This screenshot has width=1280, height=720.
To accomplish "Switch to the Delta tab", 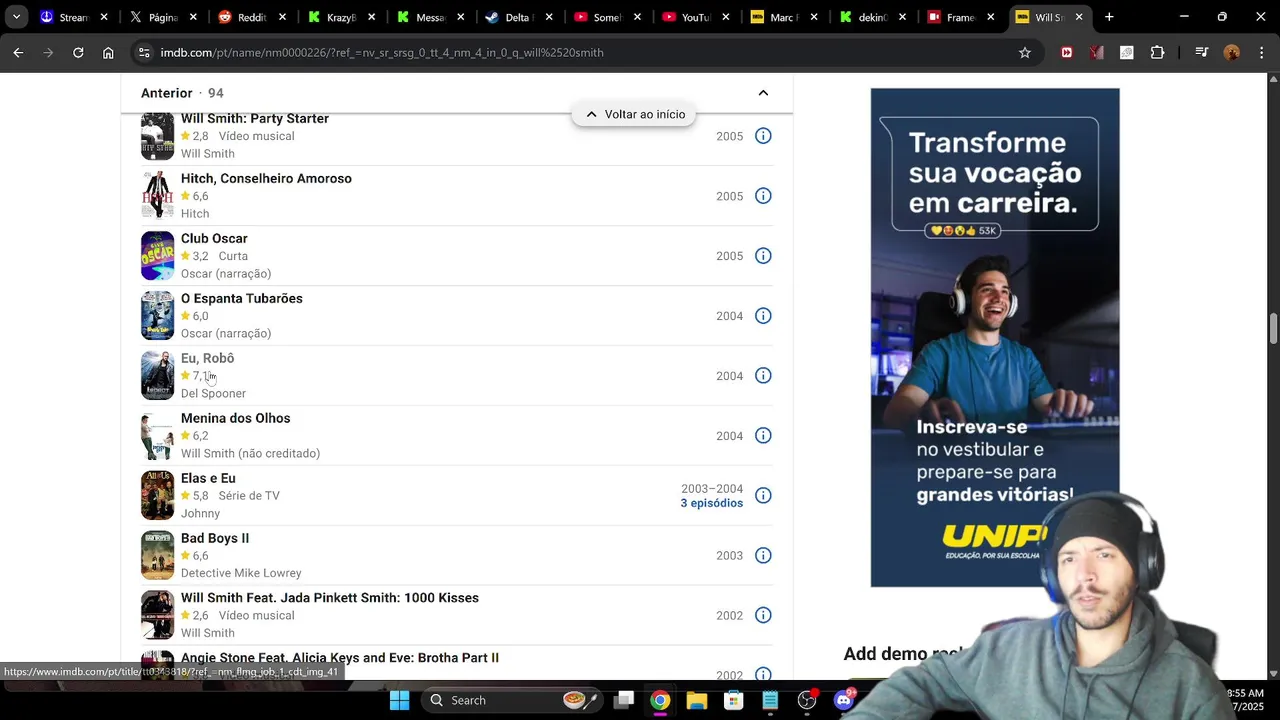I will (x=516, y=17).
